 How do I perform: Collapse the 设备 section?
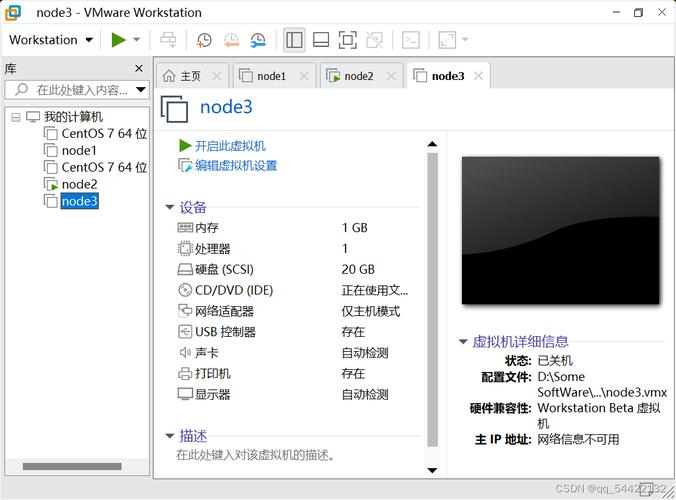[169, 207]
